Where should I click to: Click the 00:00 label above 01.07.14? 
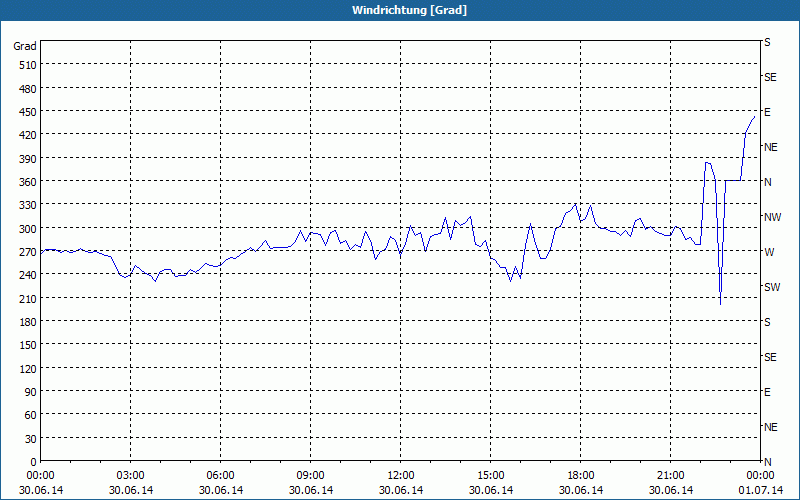[x=760, y=476]
